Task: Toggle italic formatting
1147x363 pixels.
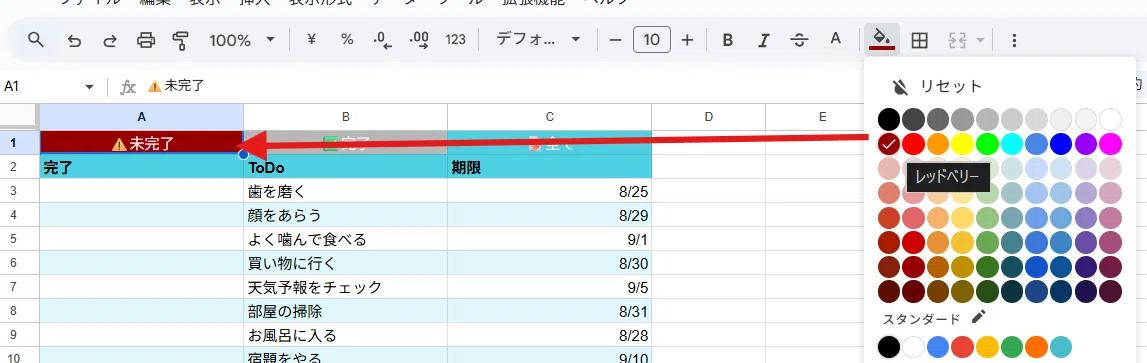Action: [764, 40]
